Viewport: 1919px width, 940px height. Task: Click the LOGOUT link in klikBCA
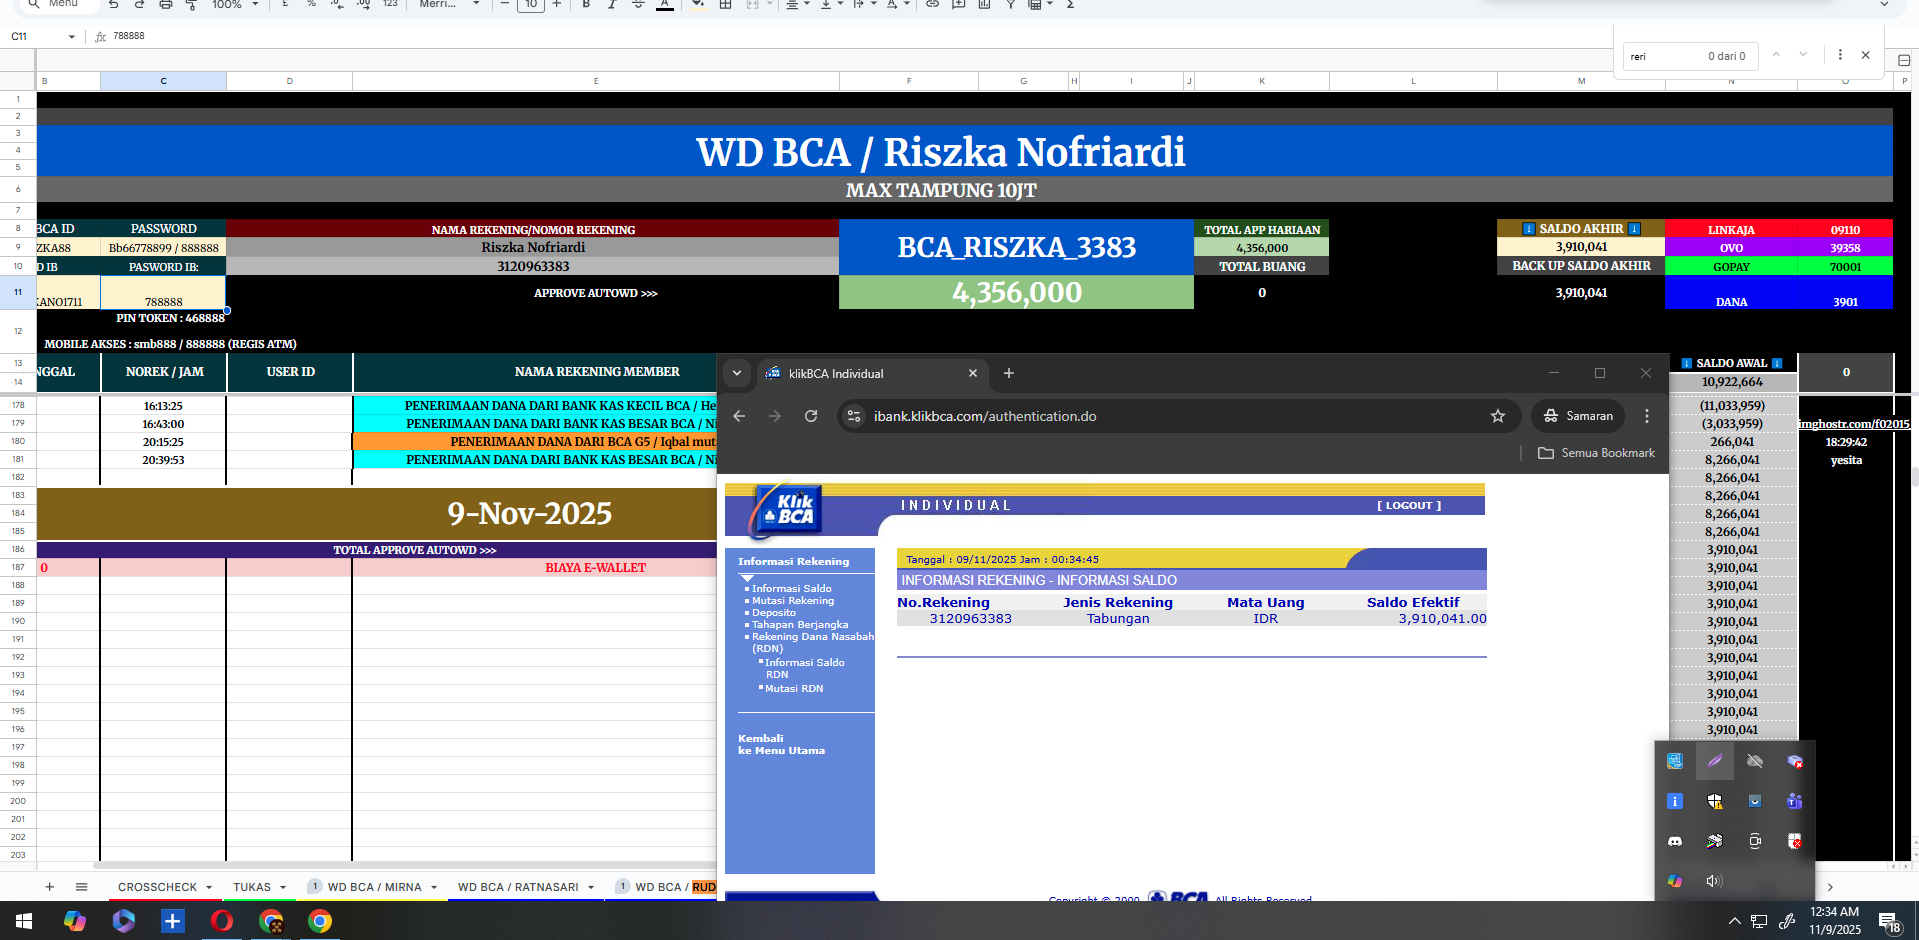(x=1409, y=505)
